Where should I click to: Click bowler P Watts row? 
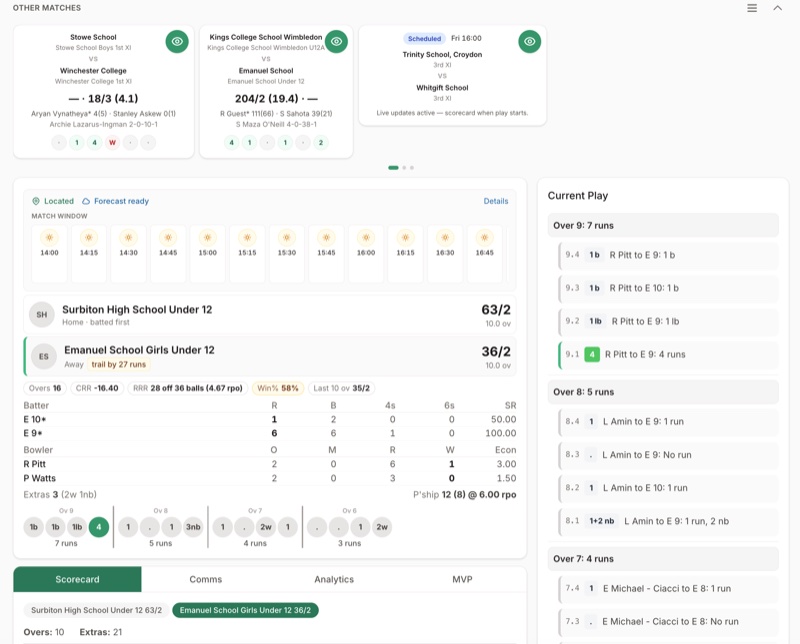[x=270, y=478]
